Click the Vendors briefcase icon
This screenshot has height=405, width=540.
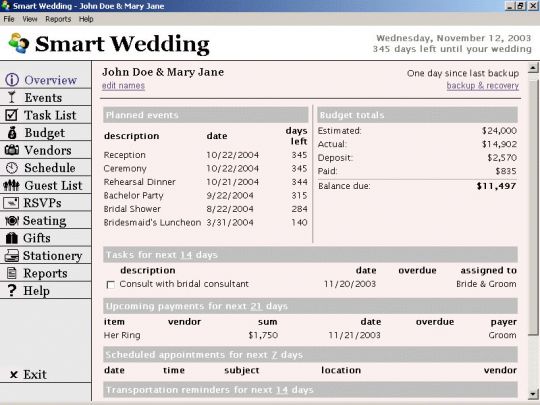pyautogui.click(x=11, y=150)
